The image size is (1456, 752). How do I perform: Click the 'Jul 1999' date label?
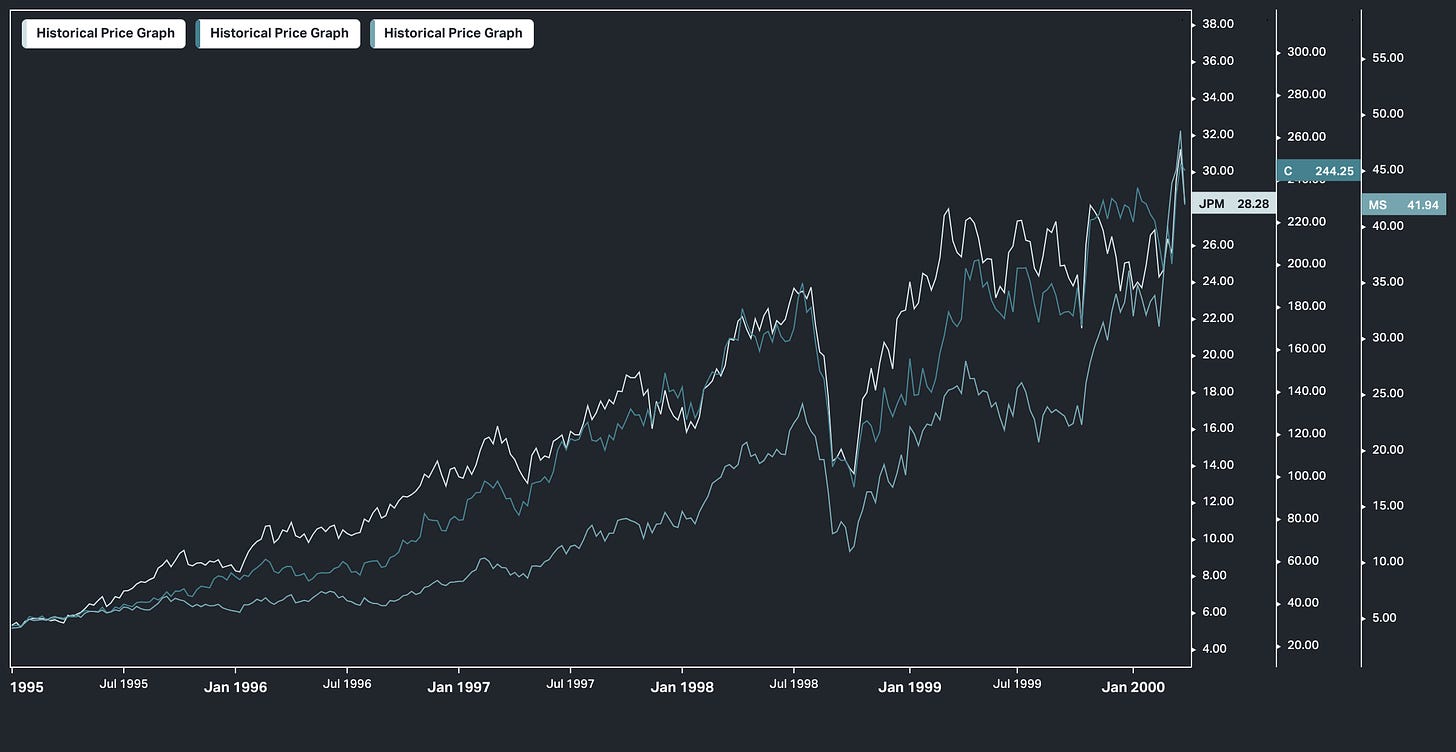coord(1017,685)
